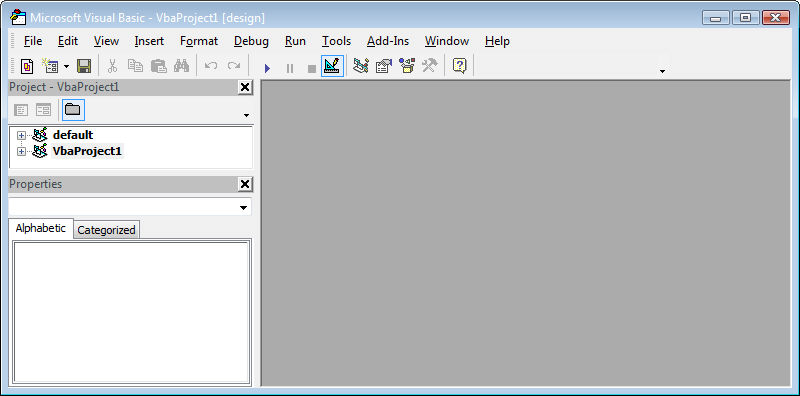Open the Window menu
This screenshot has height=396, width=800.
(x=447, y=41)
